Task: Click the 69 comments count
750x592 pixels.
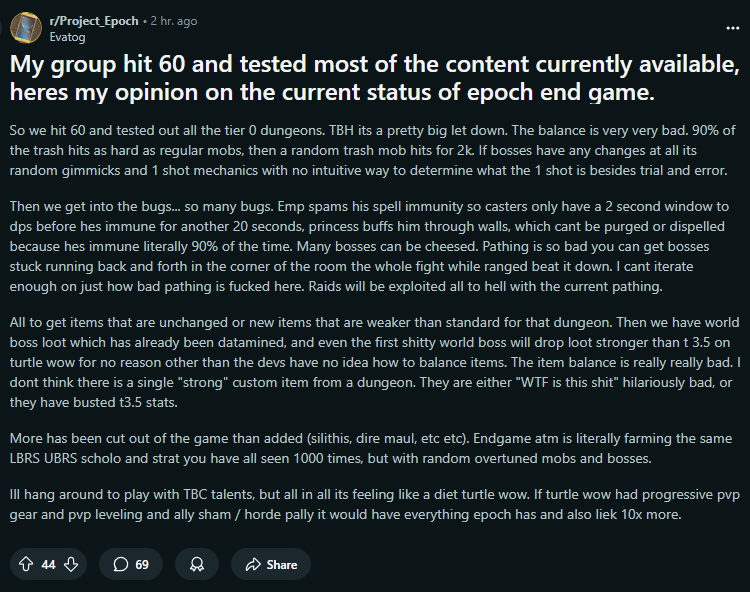Action: 142,564
